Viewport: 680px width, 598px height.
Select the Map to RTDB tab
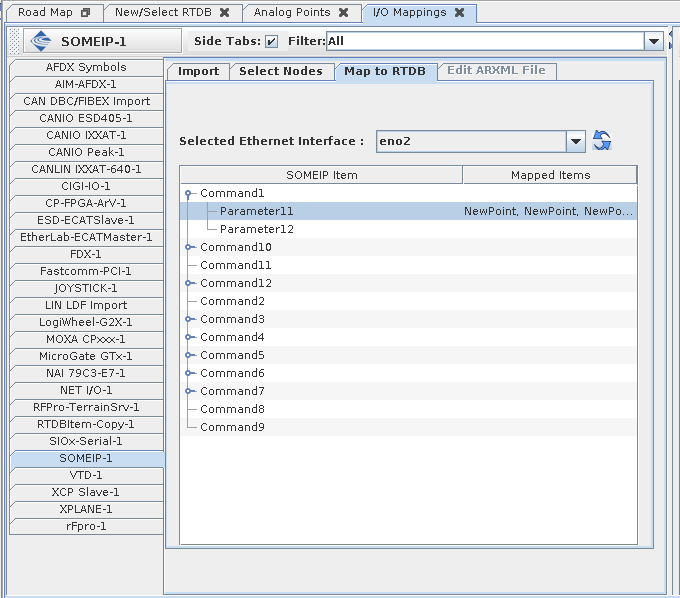[x=385, y=71]
